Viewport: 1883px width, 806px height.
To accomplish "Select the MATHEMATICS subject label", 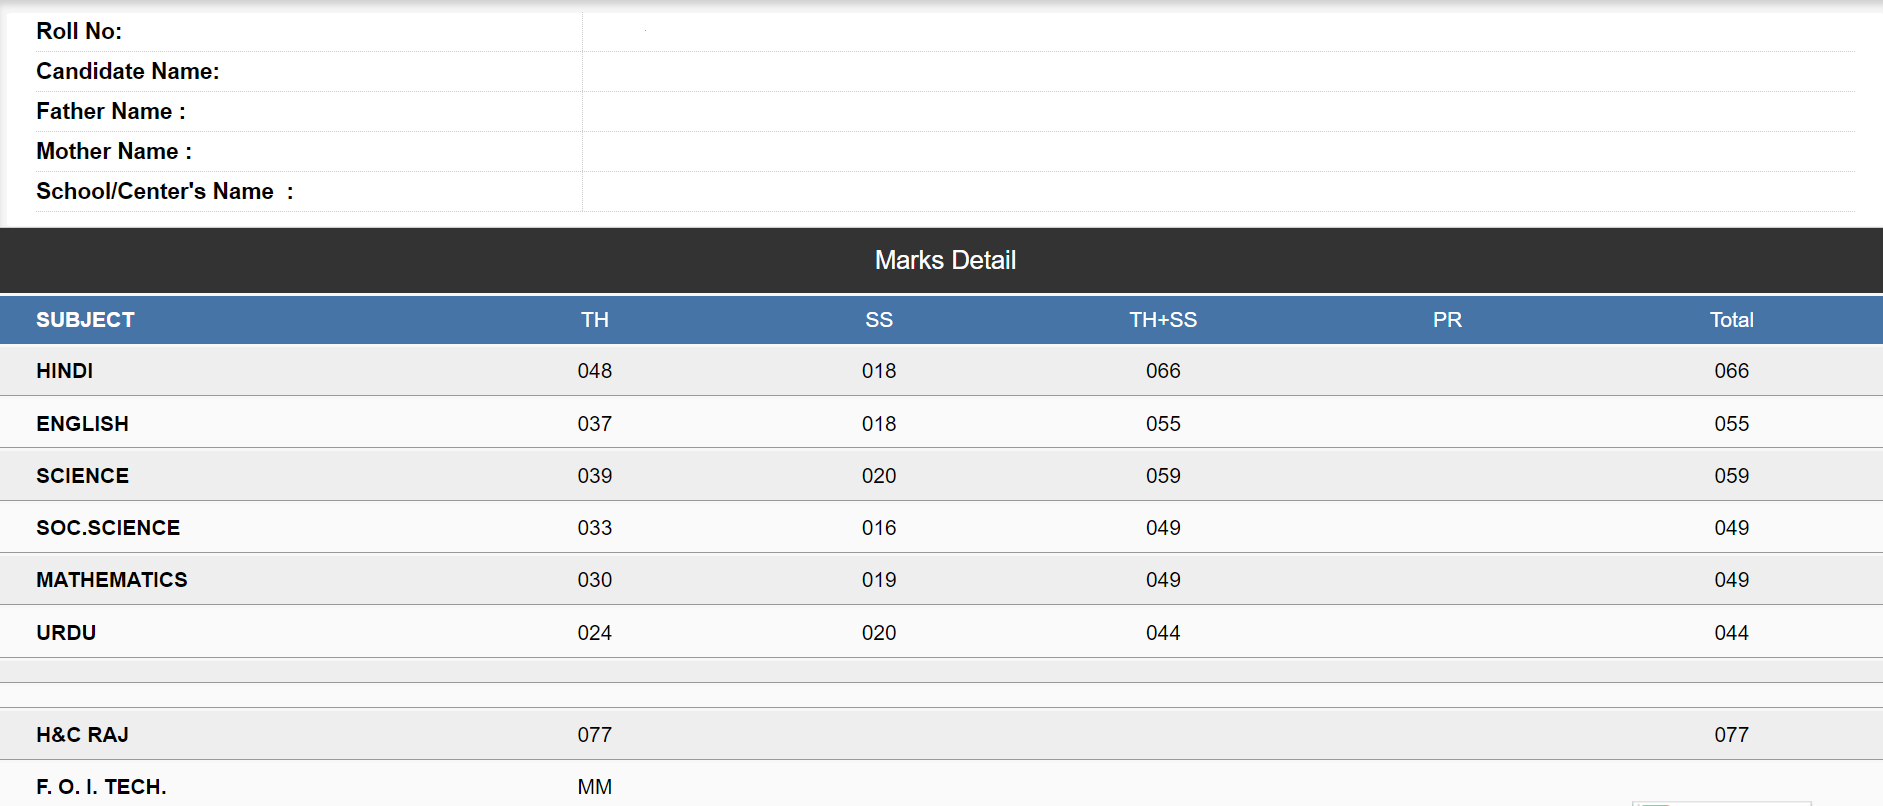I will 112,580.
